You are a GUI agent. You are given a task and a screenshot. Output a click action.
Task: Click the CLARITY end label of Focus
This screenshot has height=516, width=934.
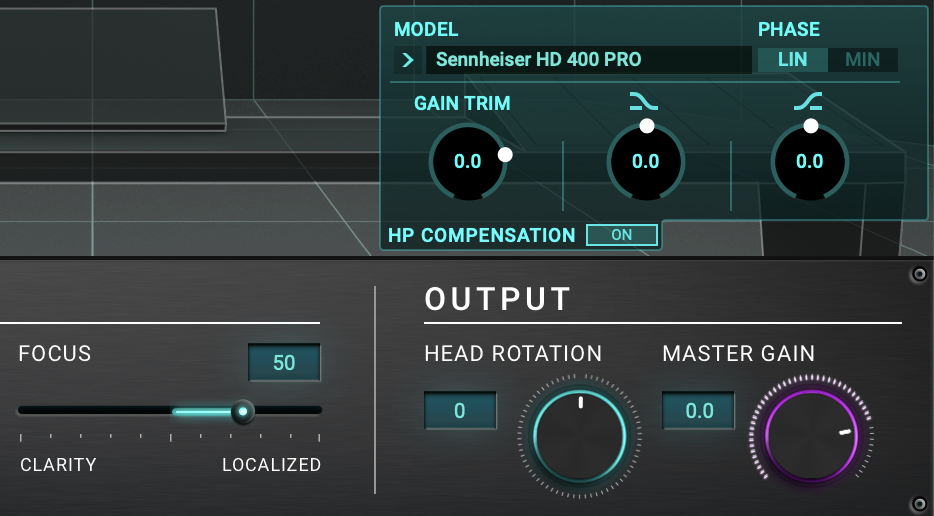(x=58, y=465)
